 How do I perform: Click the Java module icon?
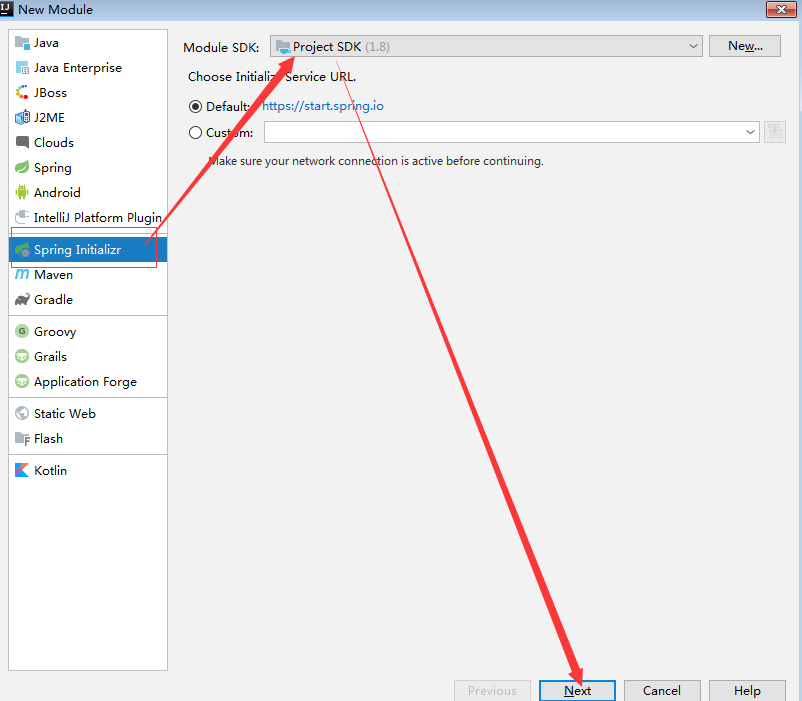coord(22,43)
